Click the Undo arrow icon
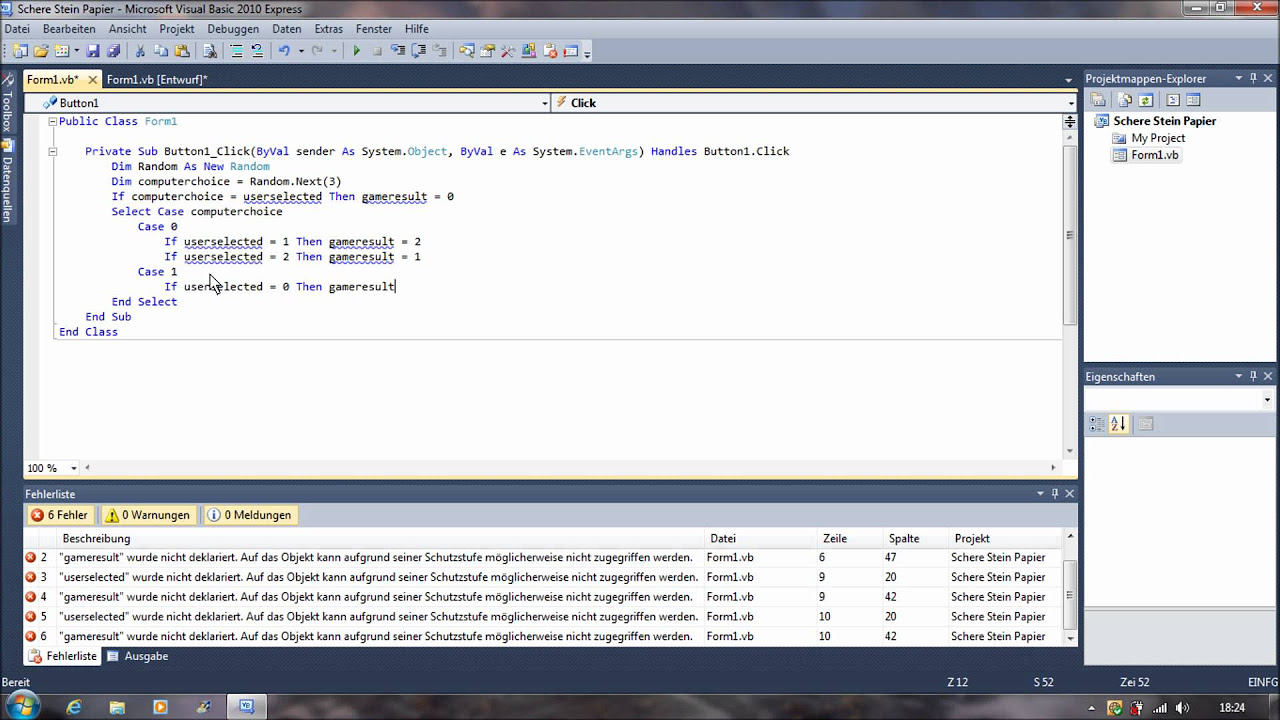Image resolution: width=1280 pixels, height=720 pixels. (284, 51)
